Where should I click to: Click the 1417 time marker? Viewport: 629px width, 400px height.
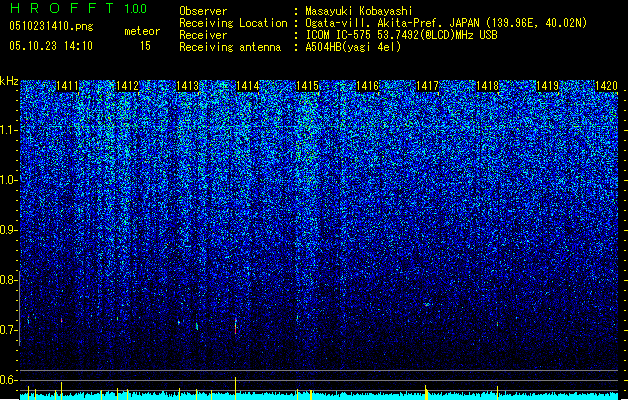pyautogui.click(x=428, y=86)
